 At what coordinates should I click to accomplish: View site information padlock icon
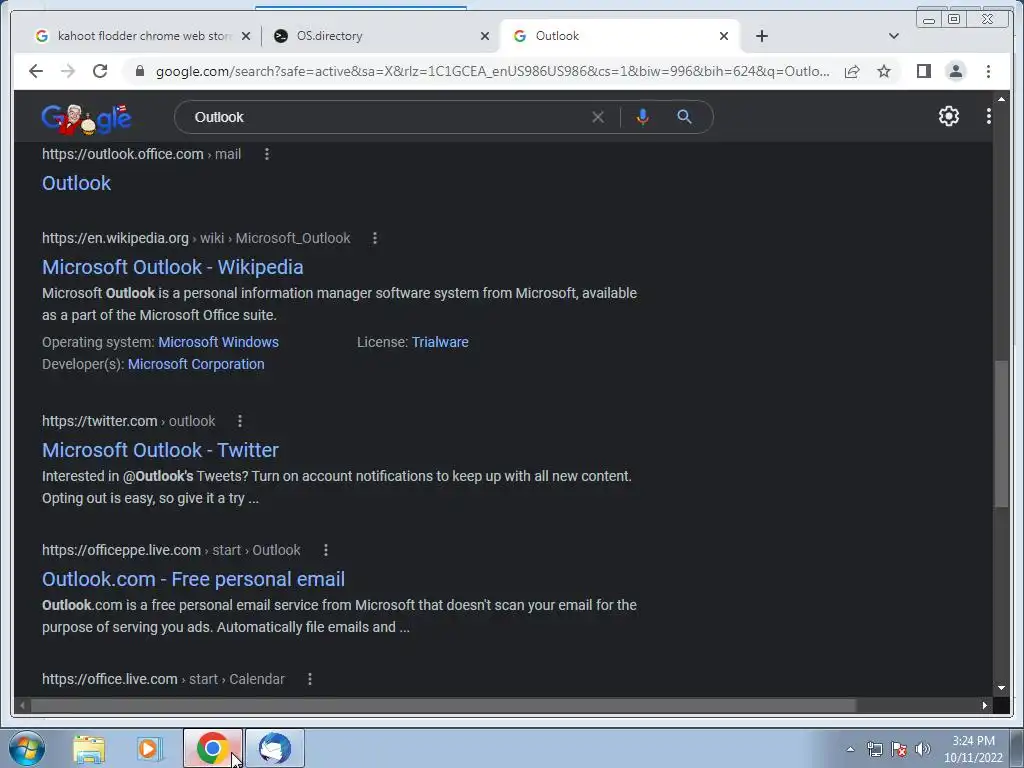[x=139, y=71]
